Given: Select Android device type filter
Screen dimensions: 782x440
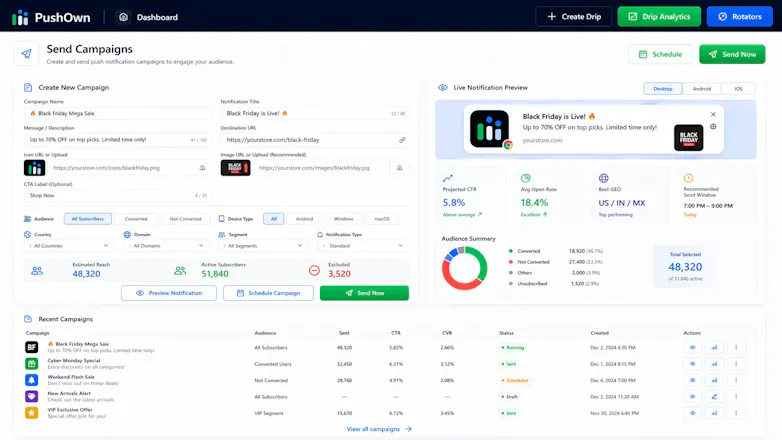Looking at the screenshot, I should tap(304, 219).
